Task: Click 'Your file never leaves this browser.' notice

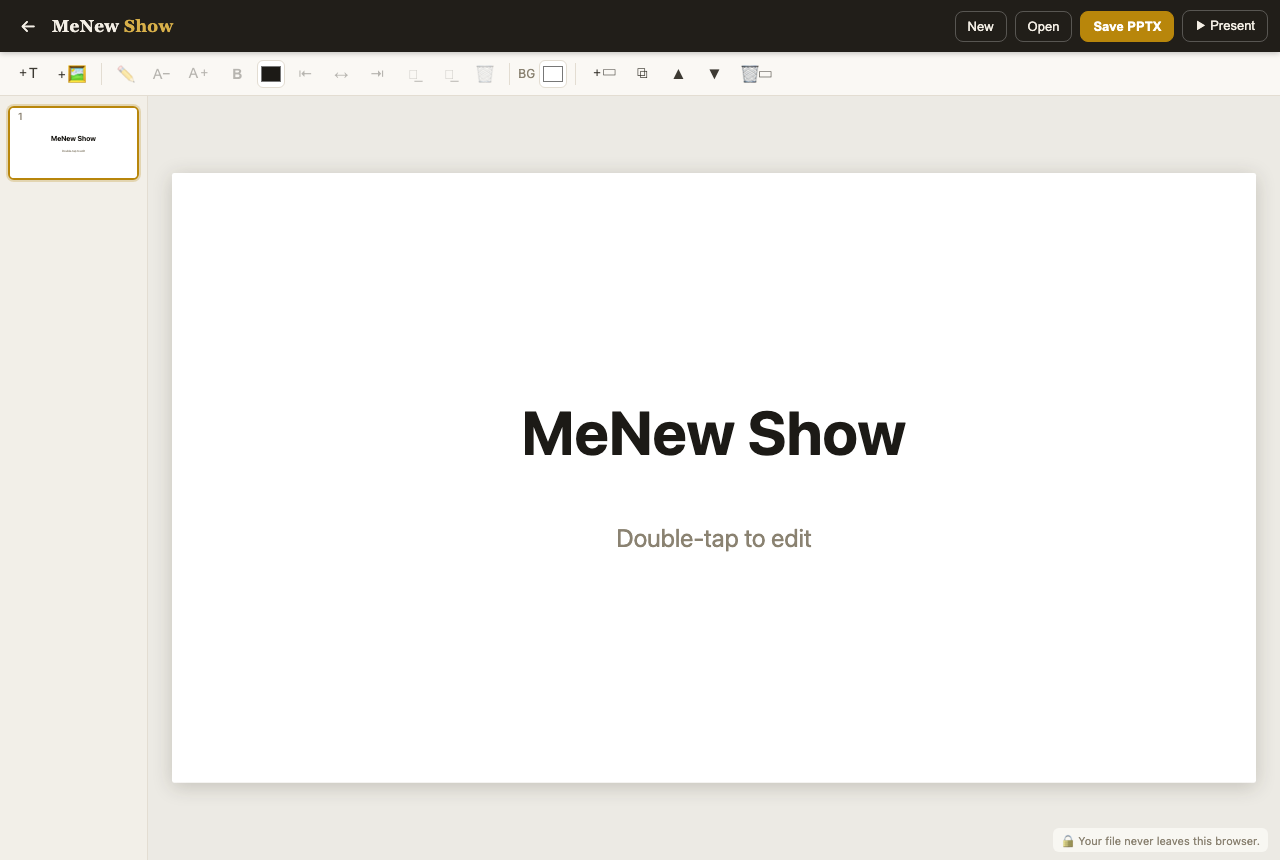Action: click(1160, 841)
